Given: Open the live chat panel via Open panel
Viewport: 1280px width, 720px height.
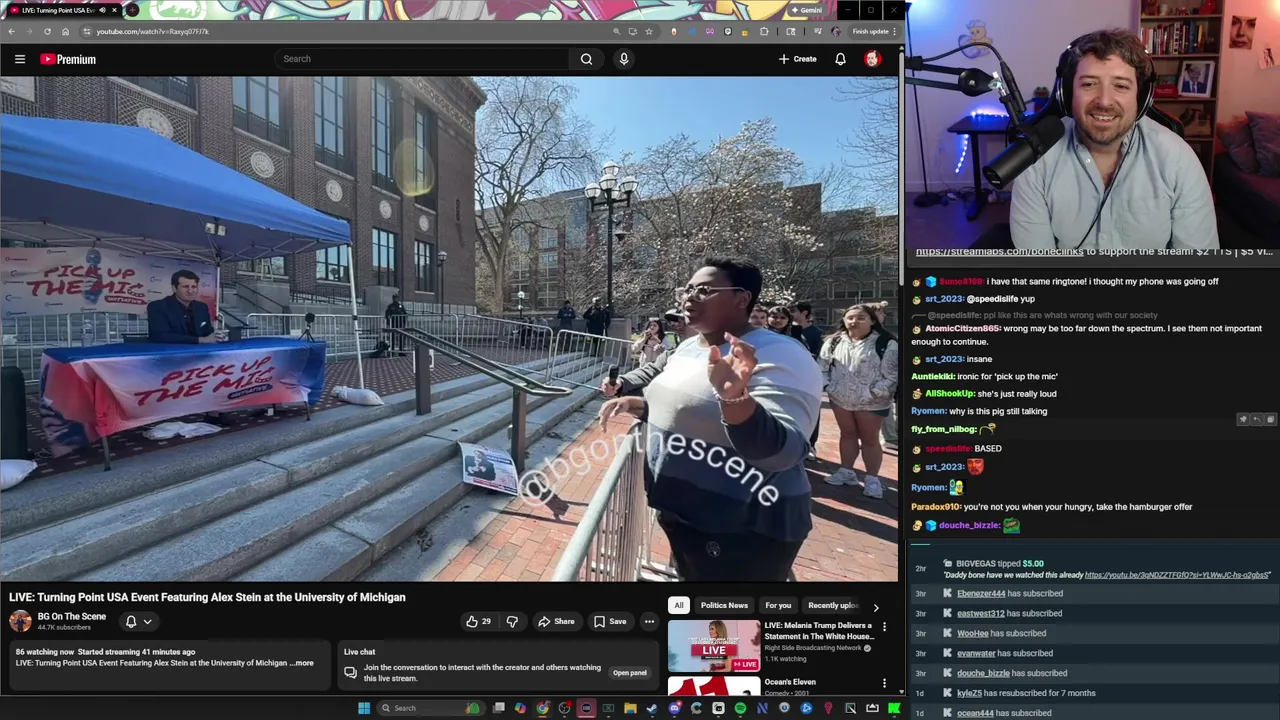Looking at the screenshot, I should (x=629, y=673).
